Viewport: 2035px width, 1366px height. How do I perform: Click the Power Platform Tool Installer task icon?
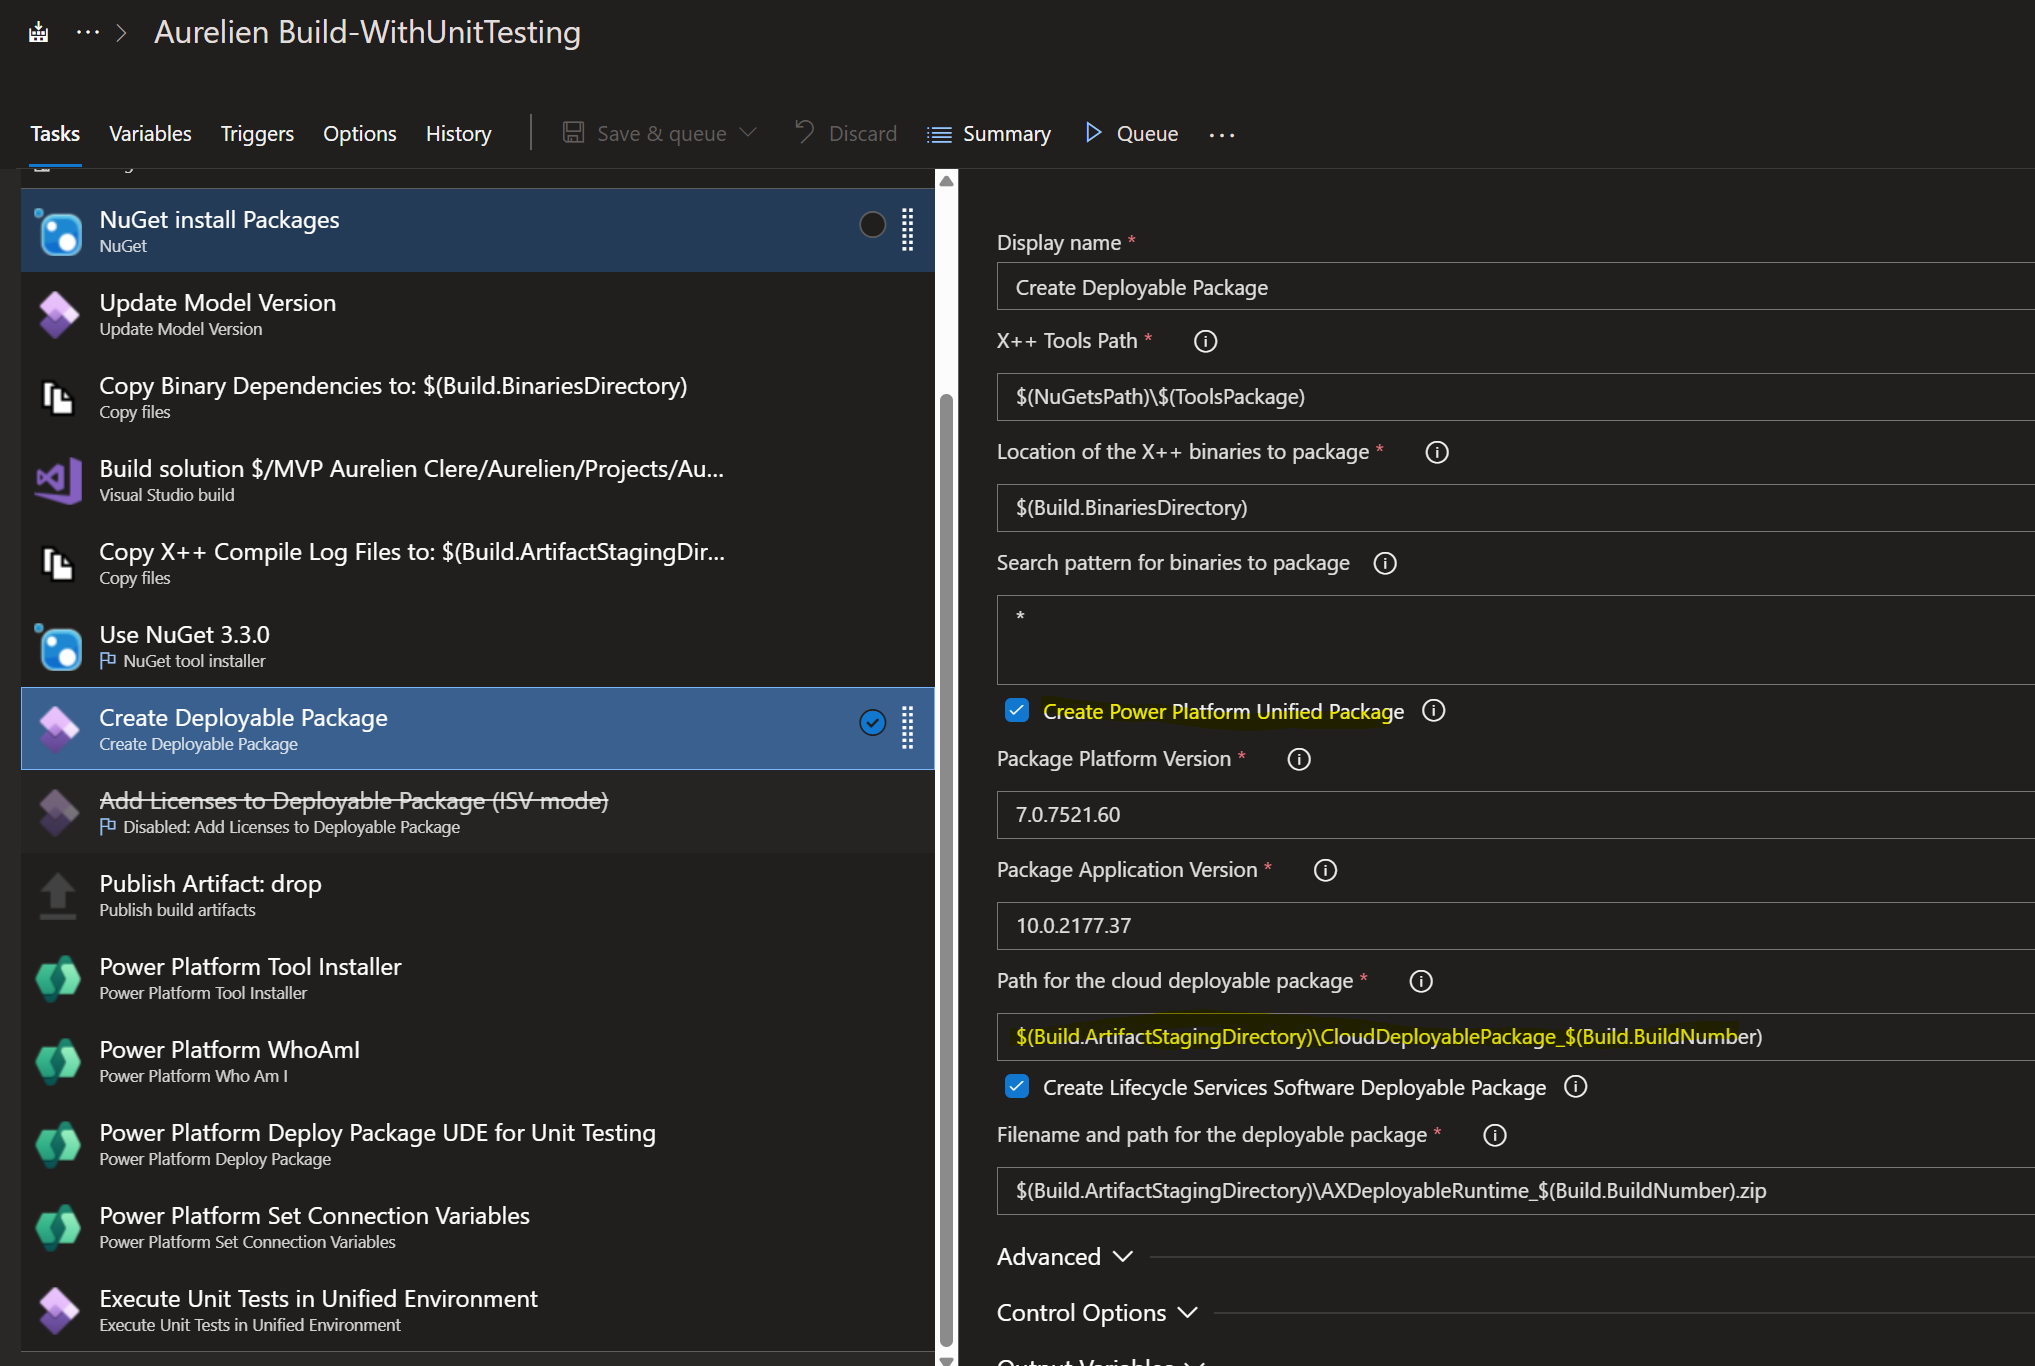click(x=58, y=978)
